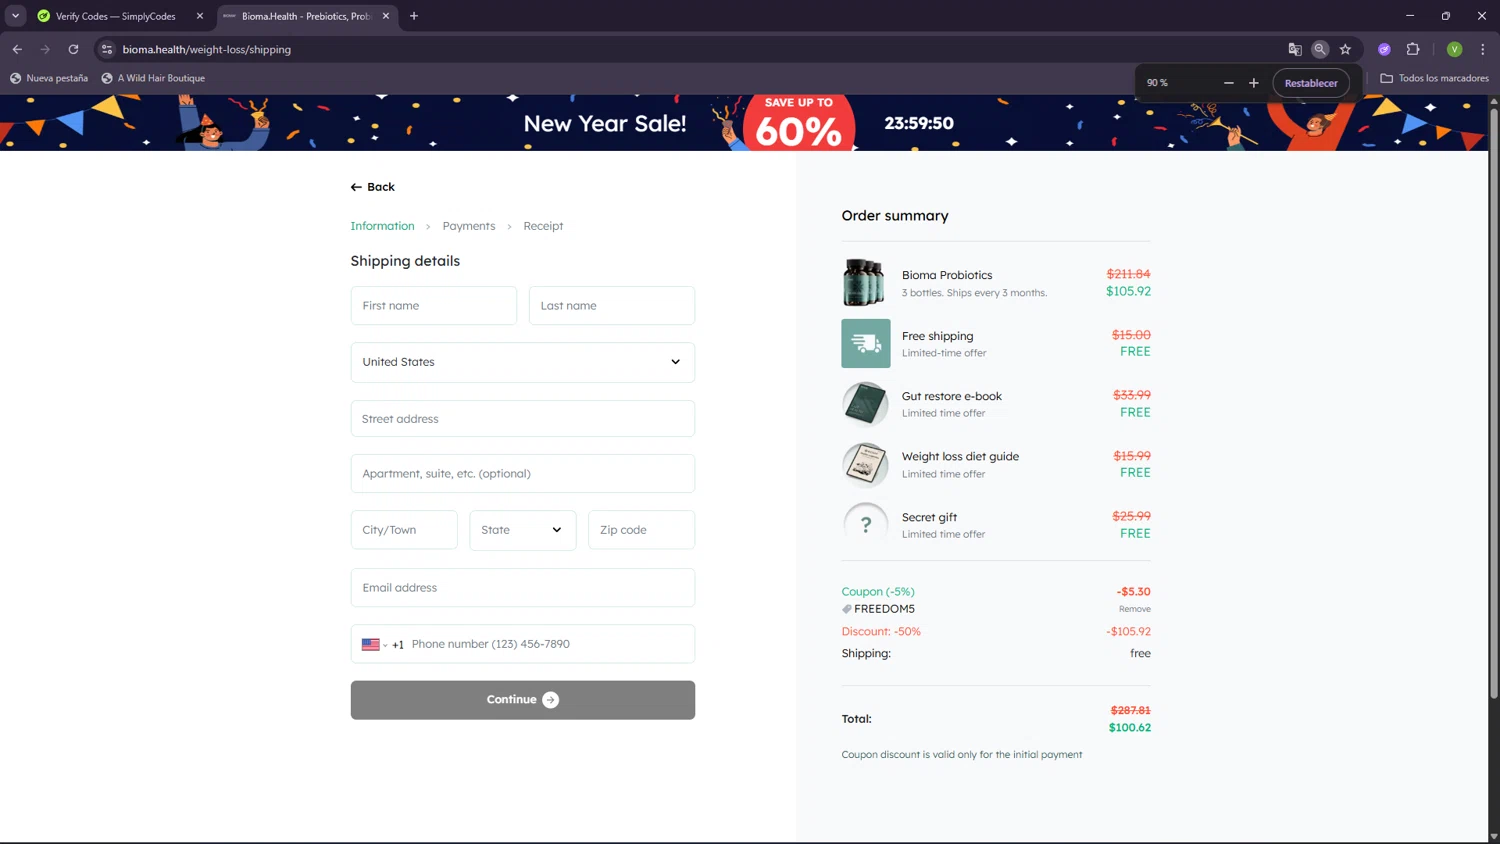
Task: Click the total price $100.62
Action: (x=1130, y=728)
